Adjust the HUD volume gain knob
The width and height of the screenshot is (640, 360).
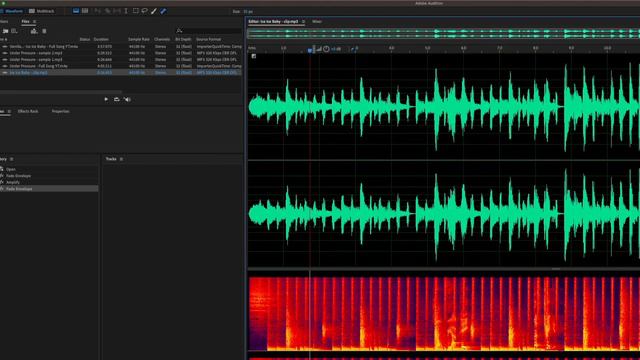pyautogui.click(x=326, y=49)
